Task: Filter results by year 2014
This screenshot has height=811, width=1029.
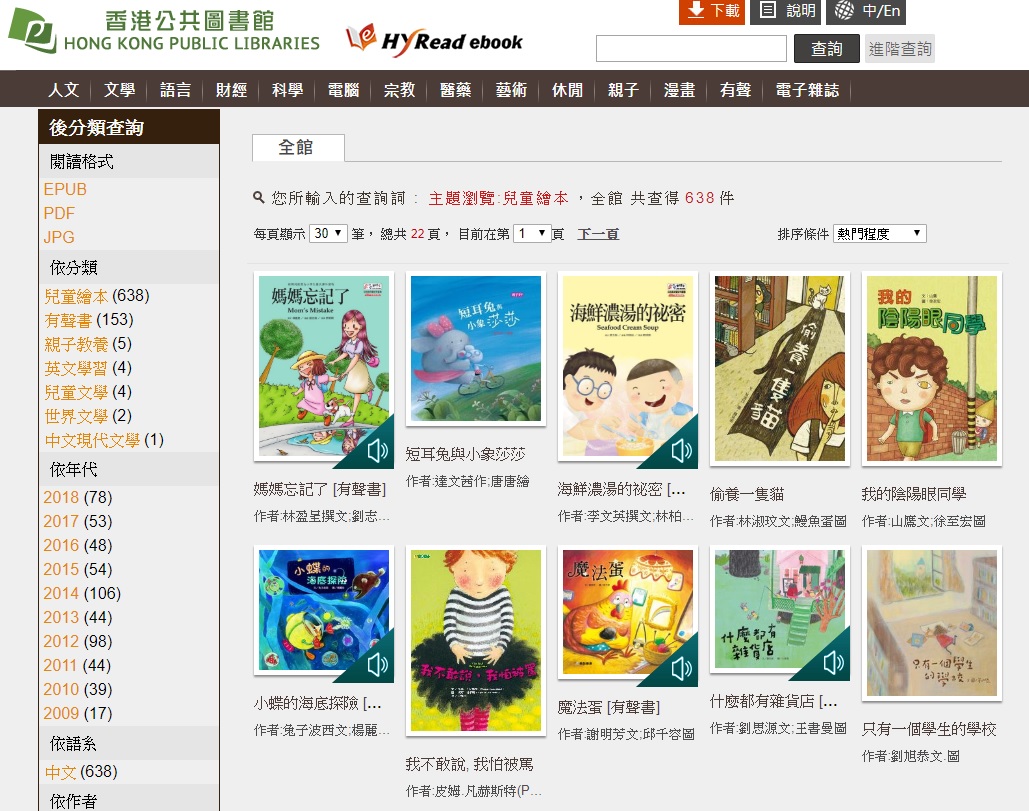Action: tap(61, 593)
